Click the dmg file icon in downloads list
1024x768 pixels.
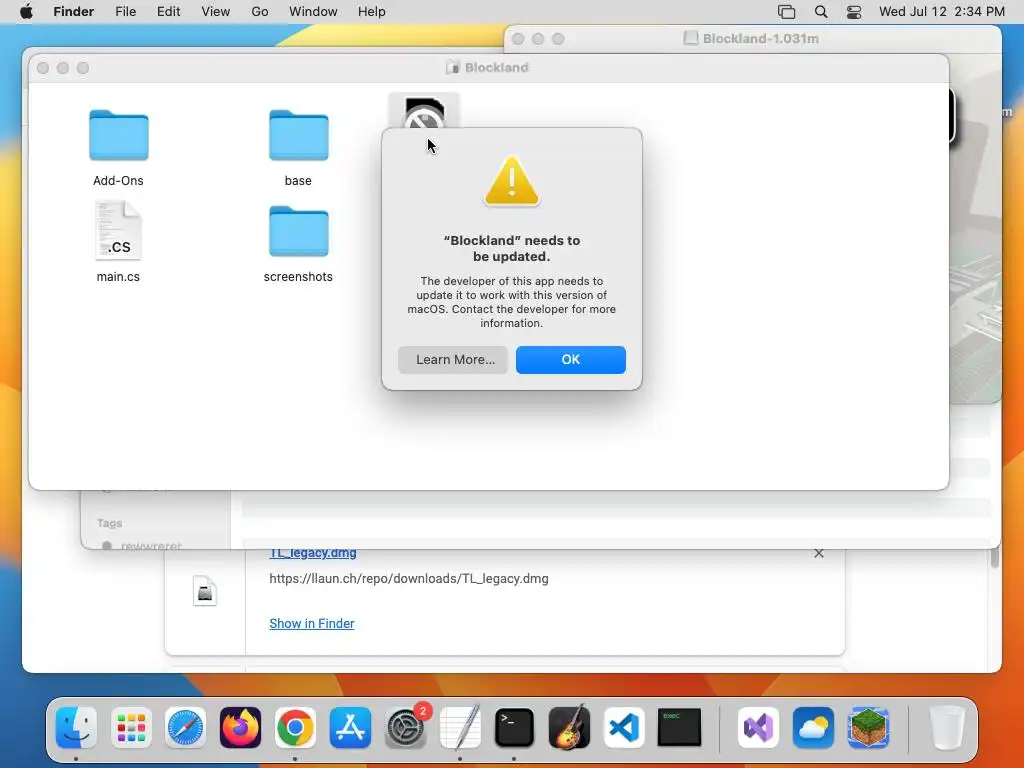(204, 591)
